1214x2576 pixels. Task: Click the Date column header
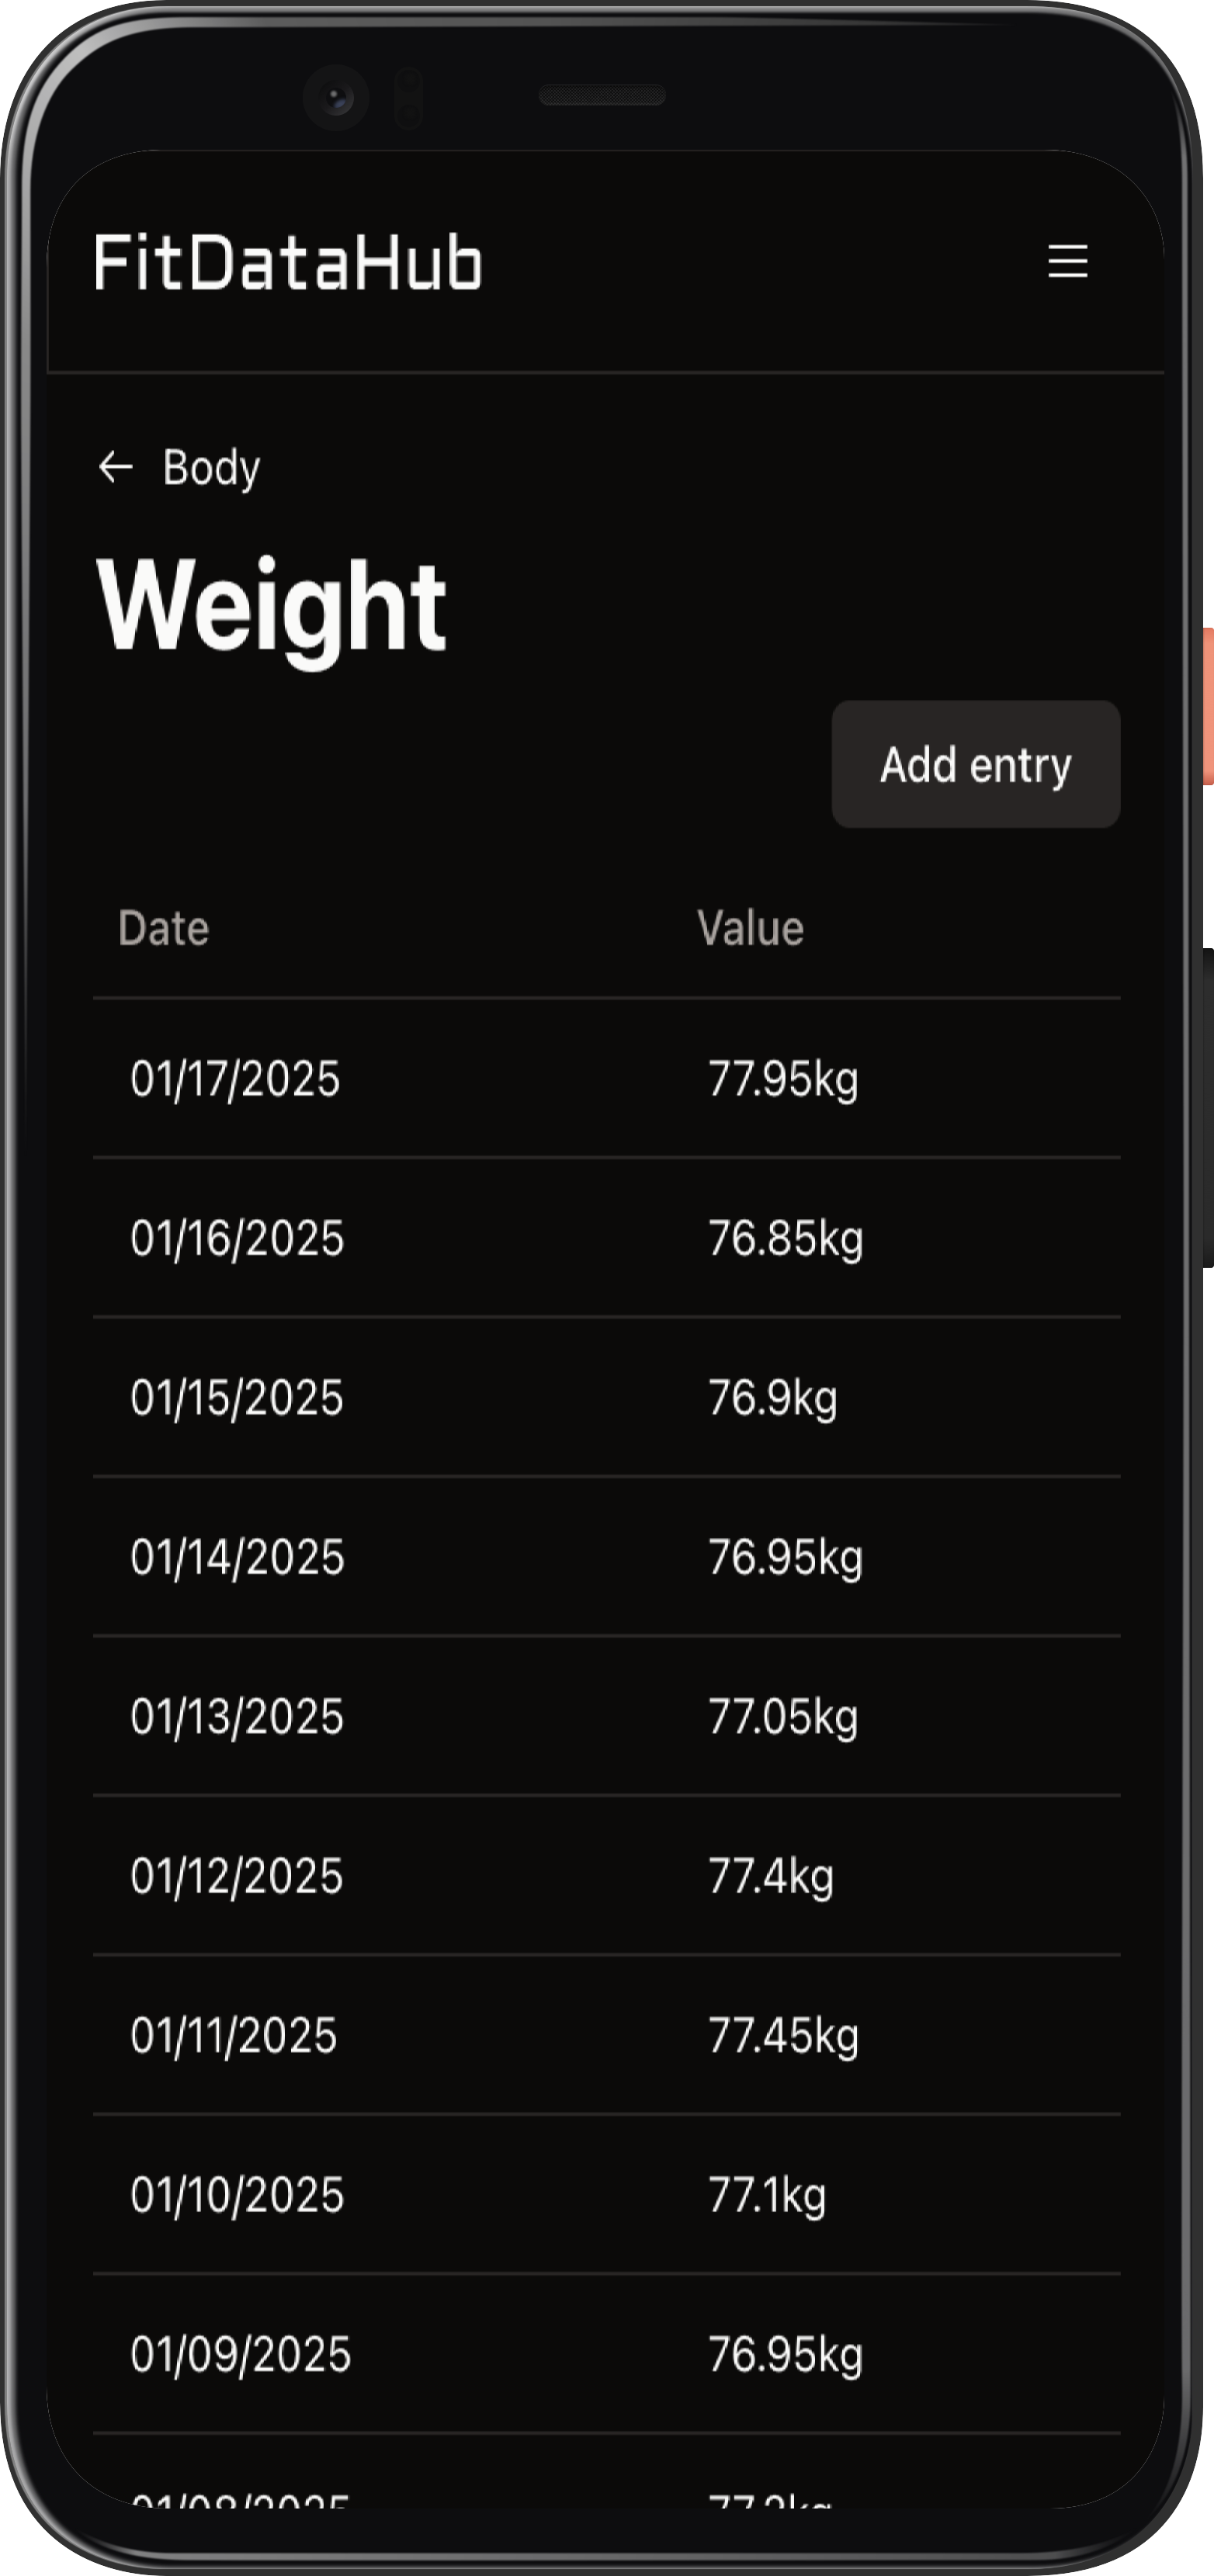164,929
